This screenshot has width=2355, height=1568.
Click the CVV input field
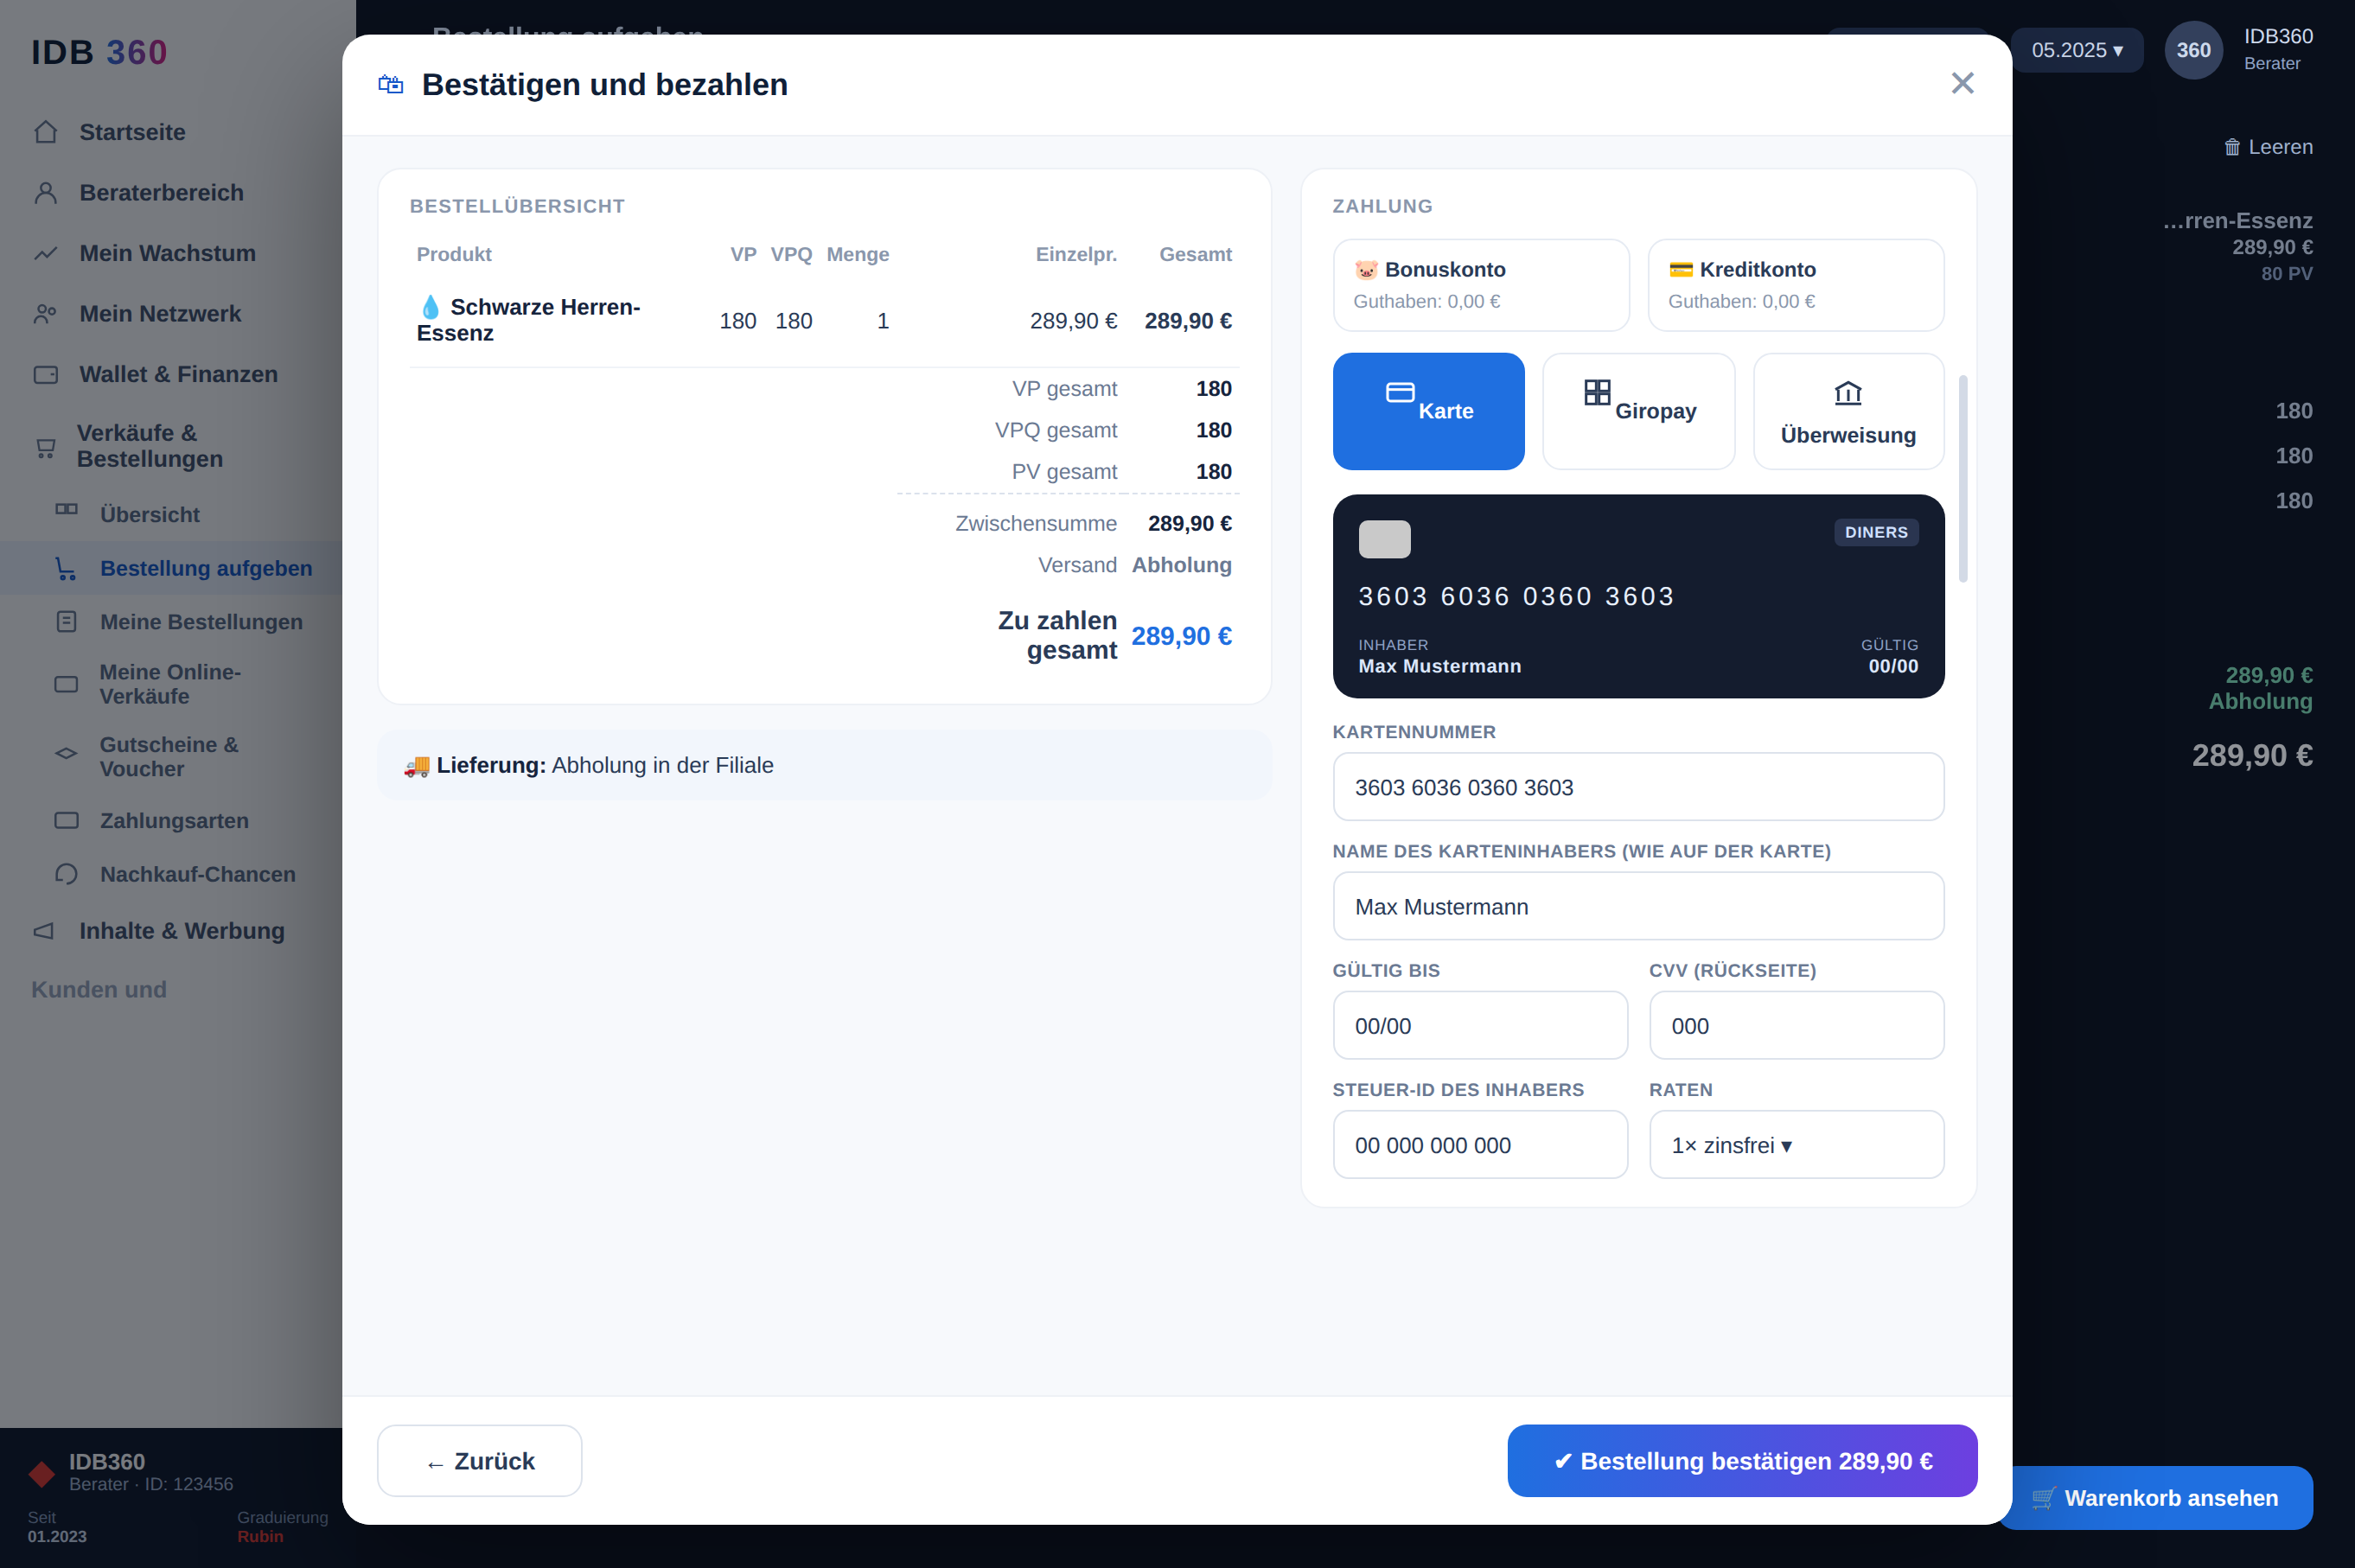1796,1025
